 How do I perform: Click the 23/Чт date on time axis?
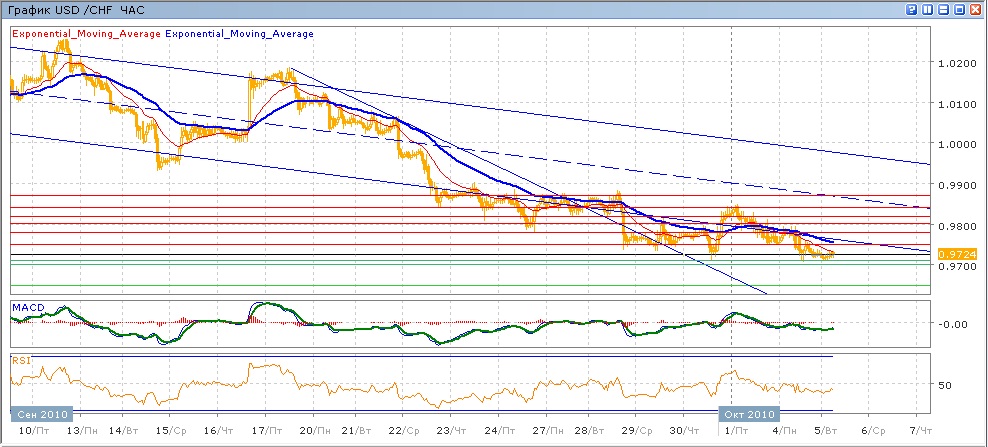click(449, 429)
